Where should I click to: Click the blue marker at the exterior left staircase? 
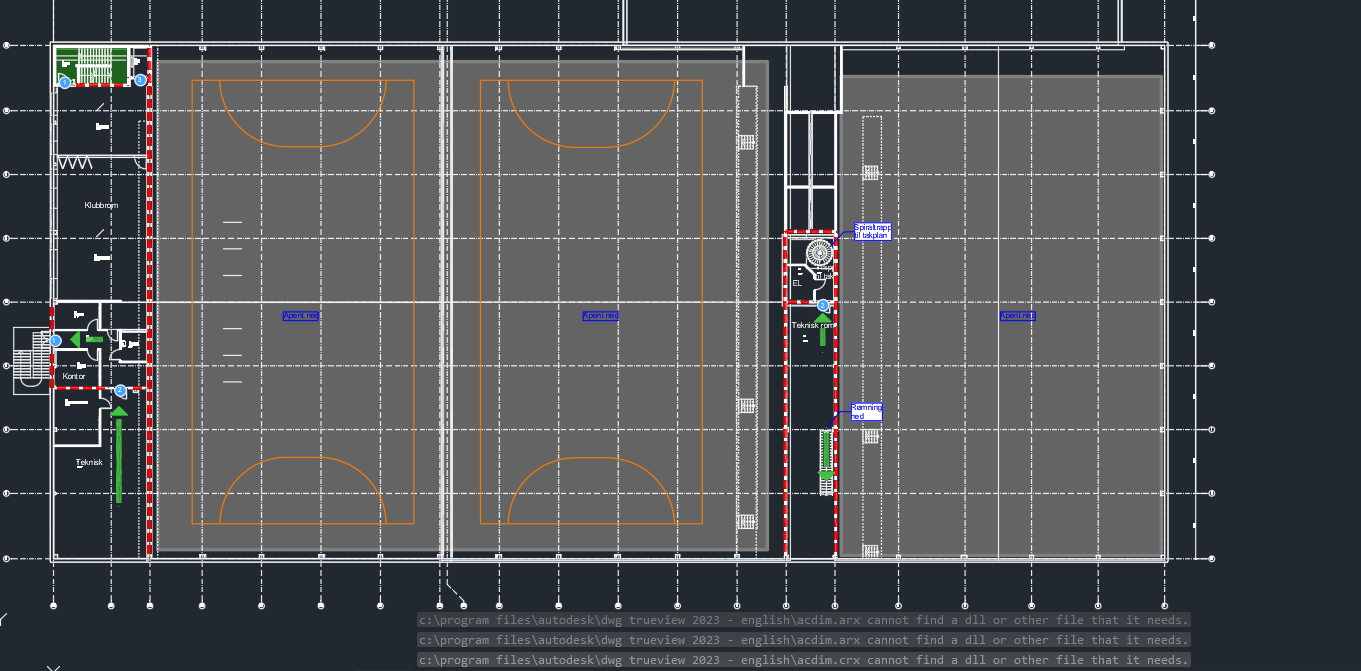click(56, 341)
